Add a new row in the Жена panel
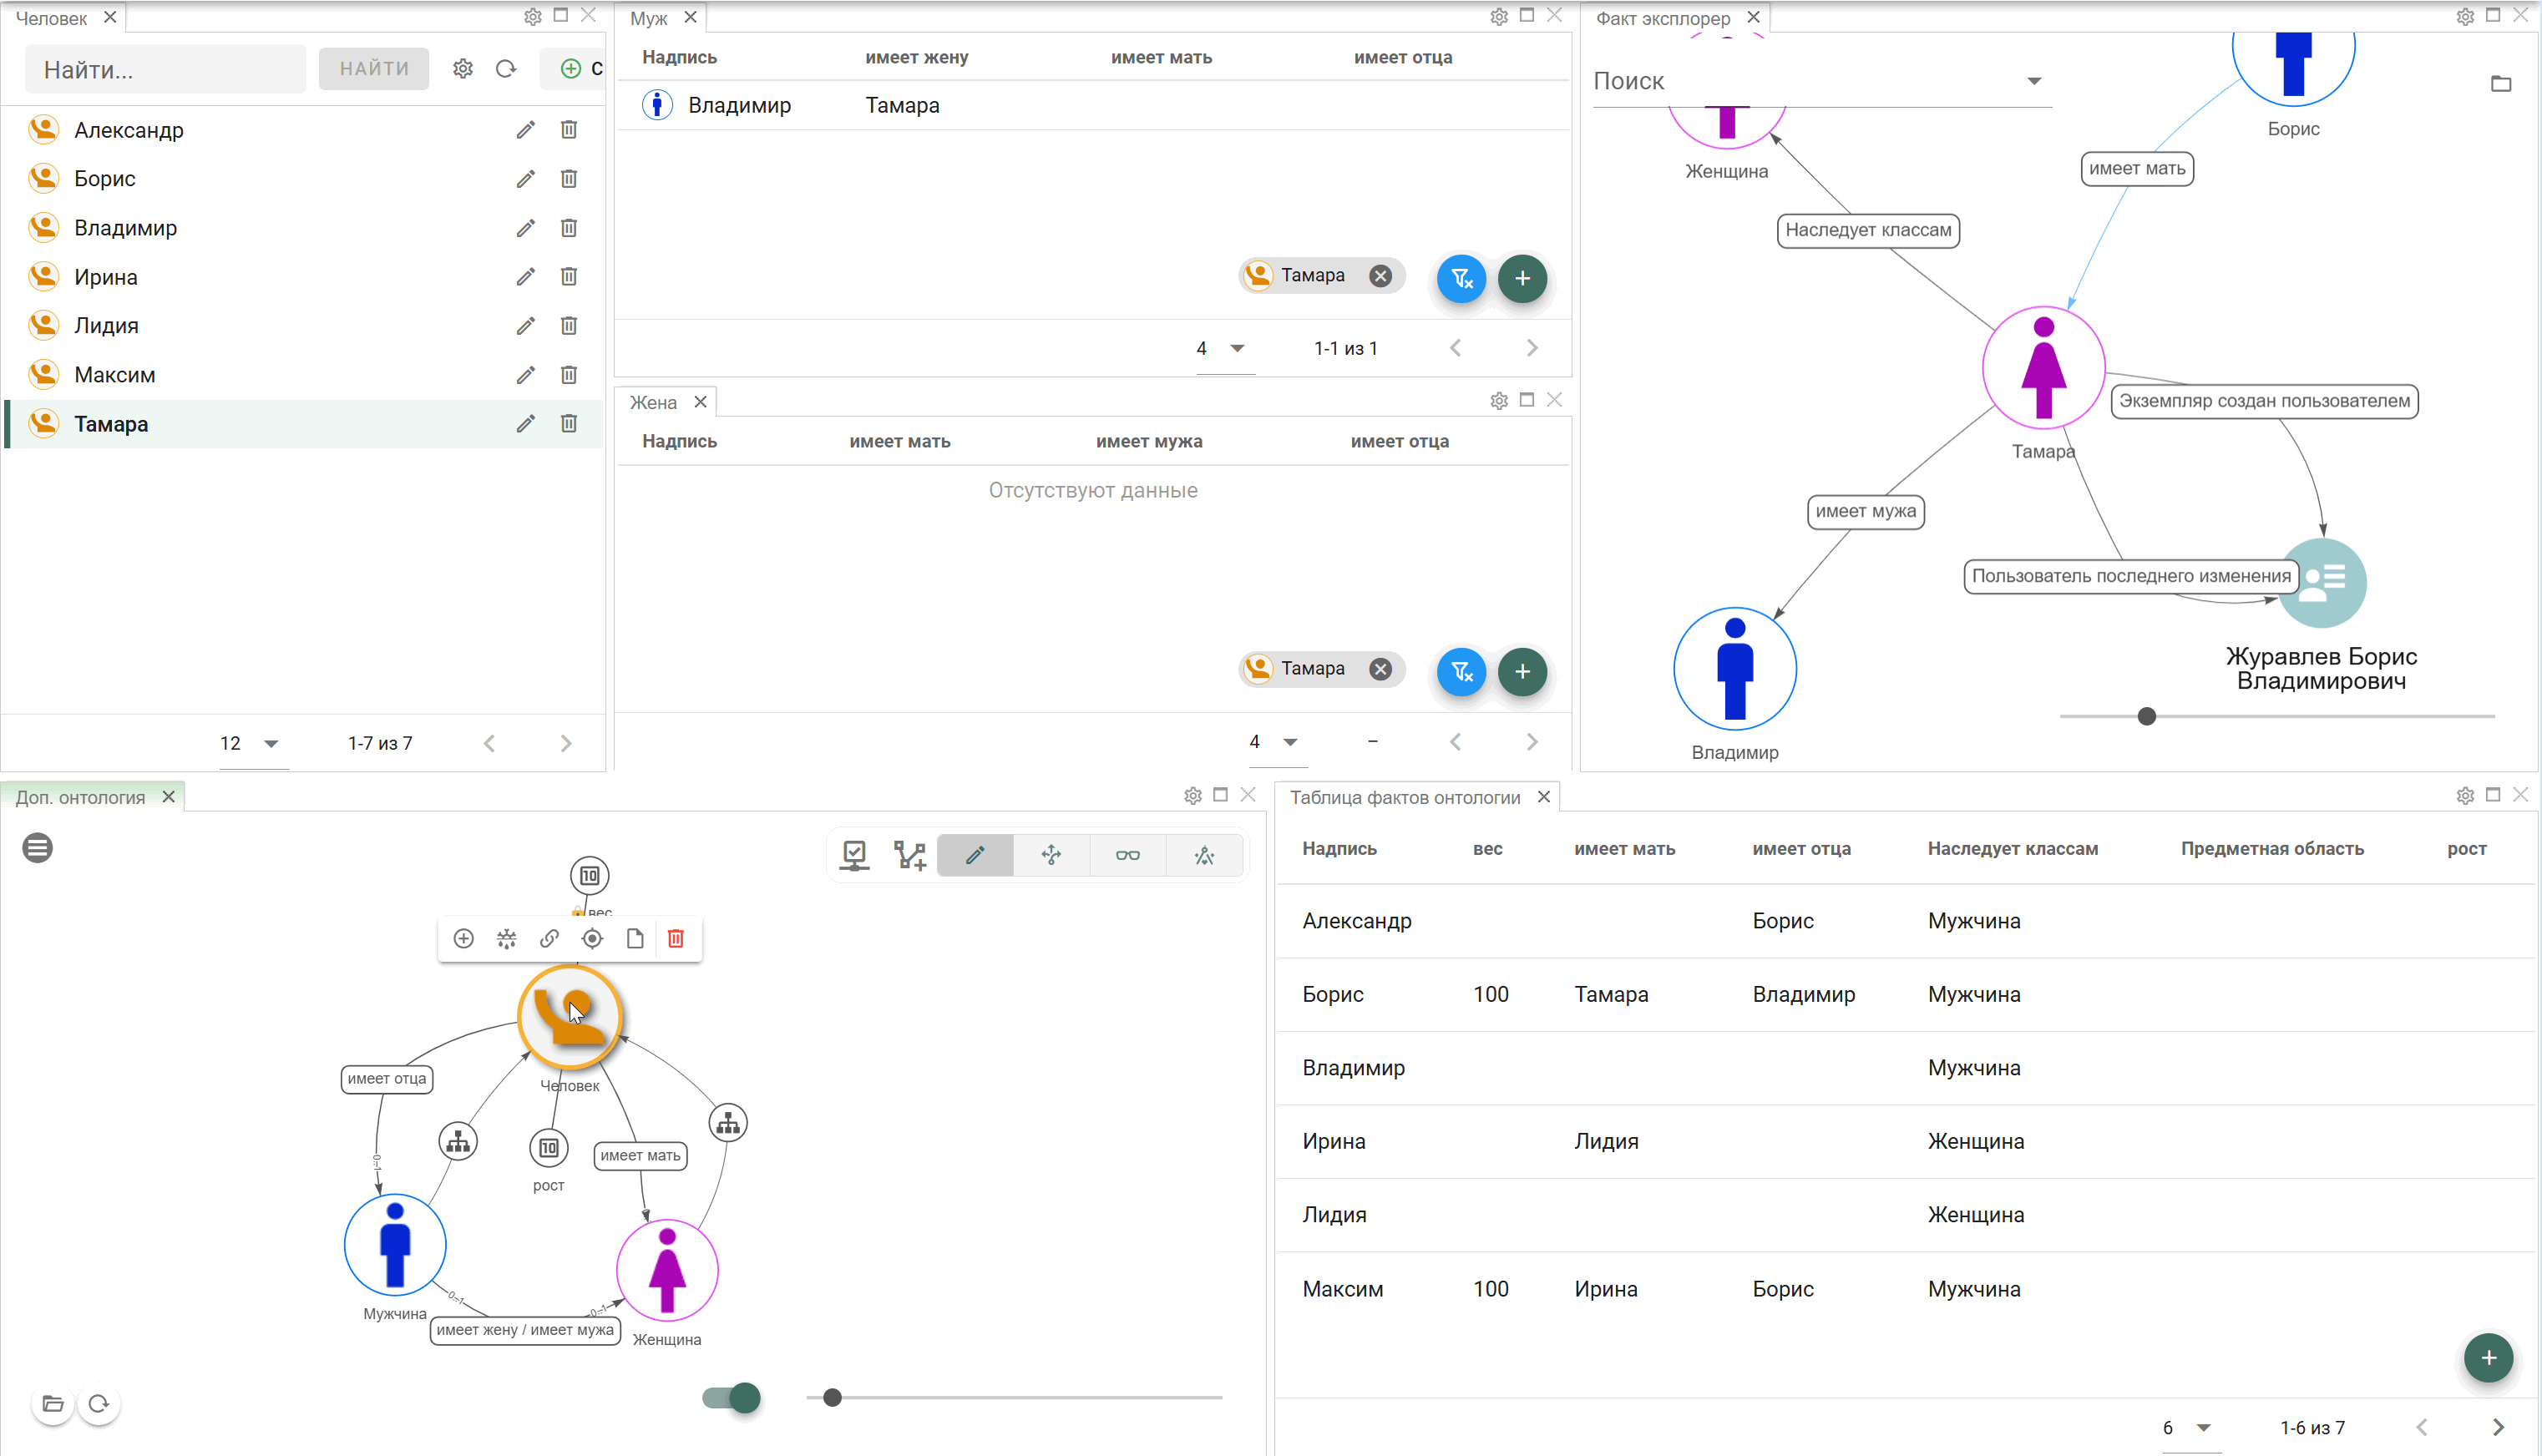The width and height of the screenshot is (2542, 1456). pyautogui.click(x=1522, y=671)
